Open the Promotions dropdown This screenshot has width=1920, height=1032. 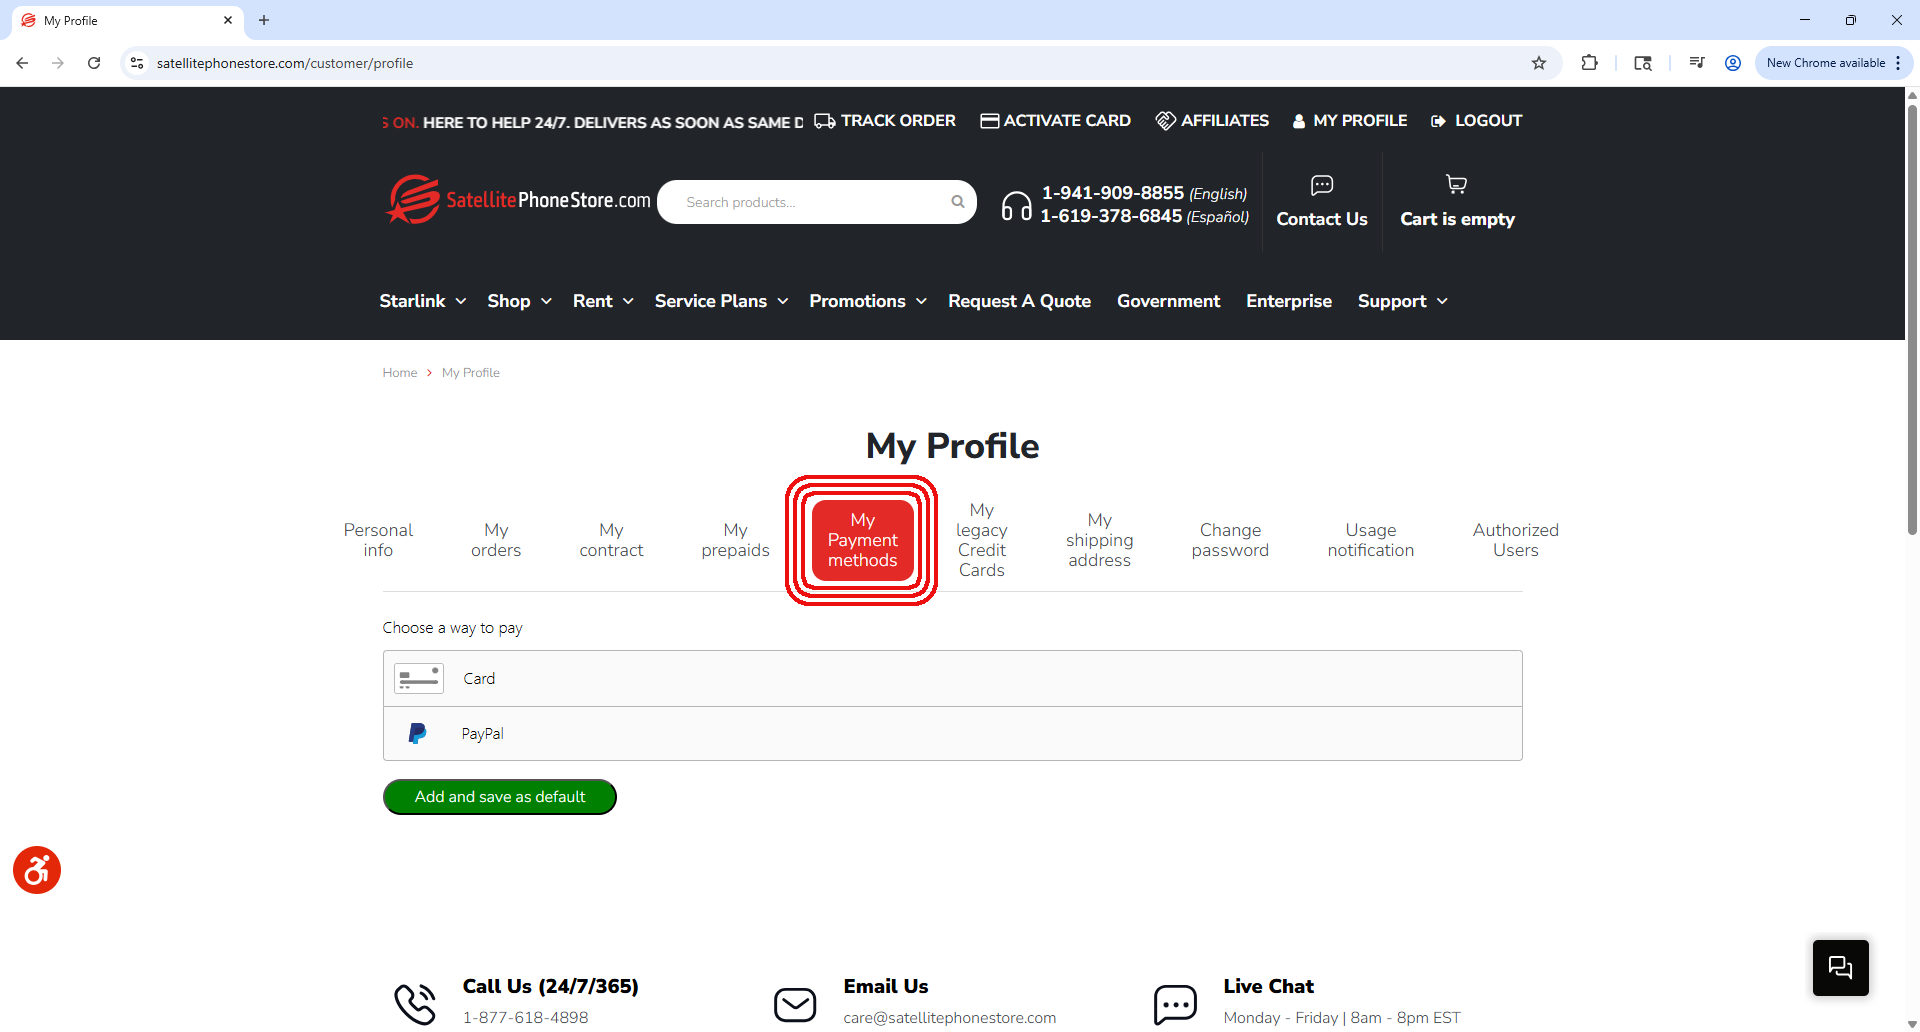click(x=868, y=301)
